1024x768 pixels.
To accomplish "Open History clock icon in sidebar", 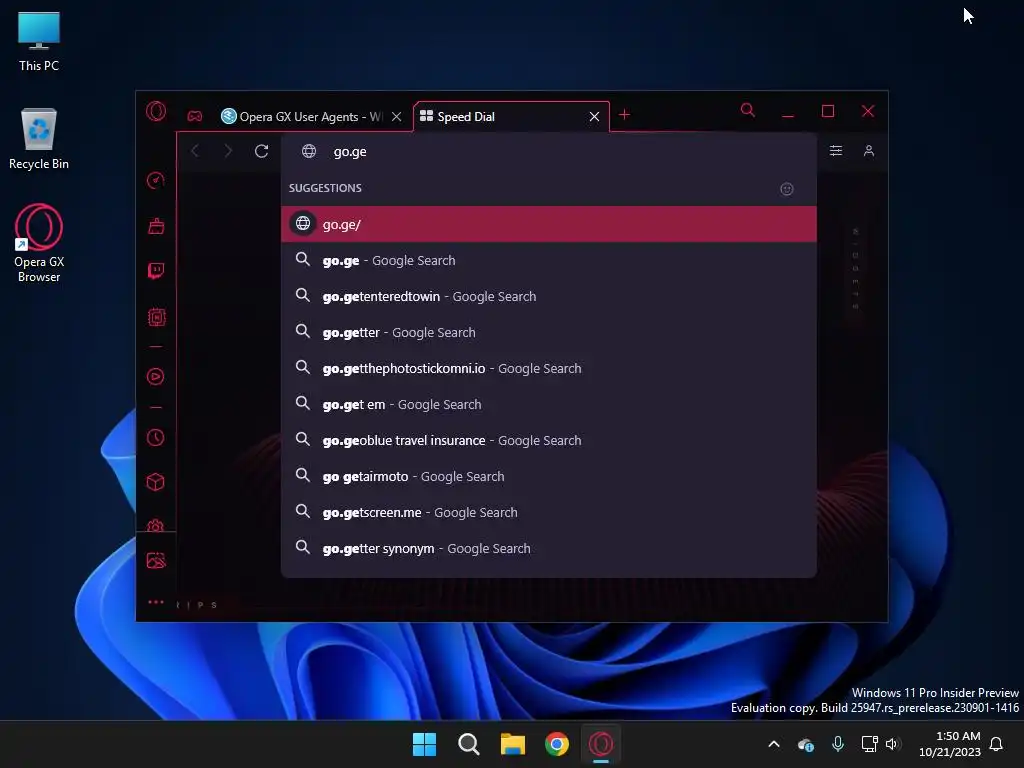I will click(155, 438).
